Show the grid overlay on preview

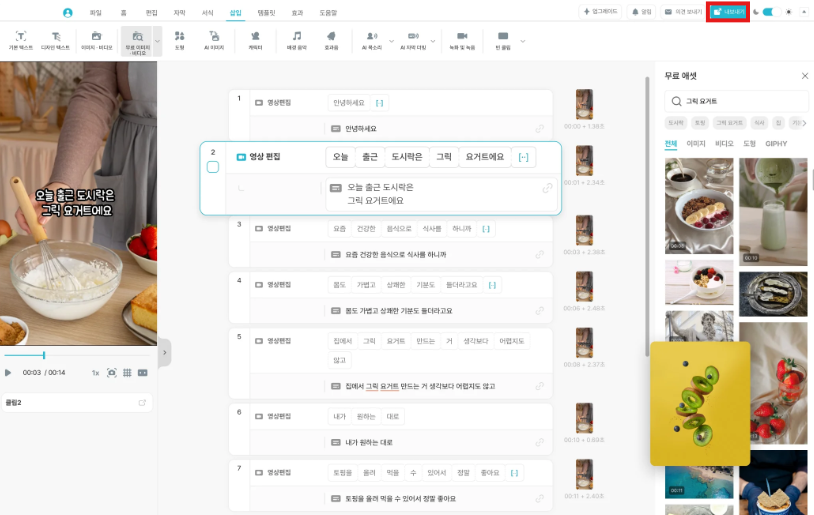point(127,373)
